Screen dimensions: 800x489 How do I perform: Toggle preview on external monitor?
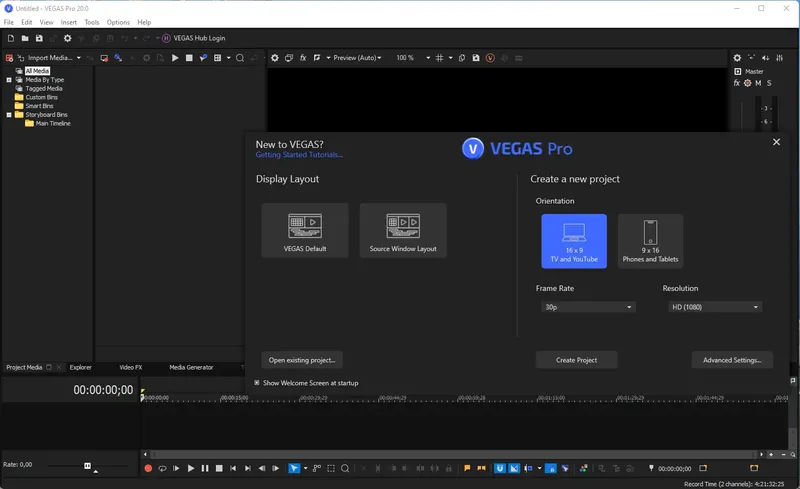(x=289, y=58)
